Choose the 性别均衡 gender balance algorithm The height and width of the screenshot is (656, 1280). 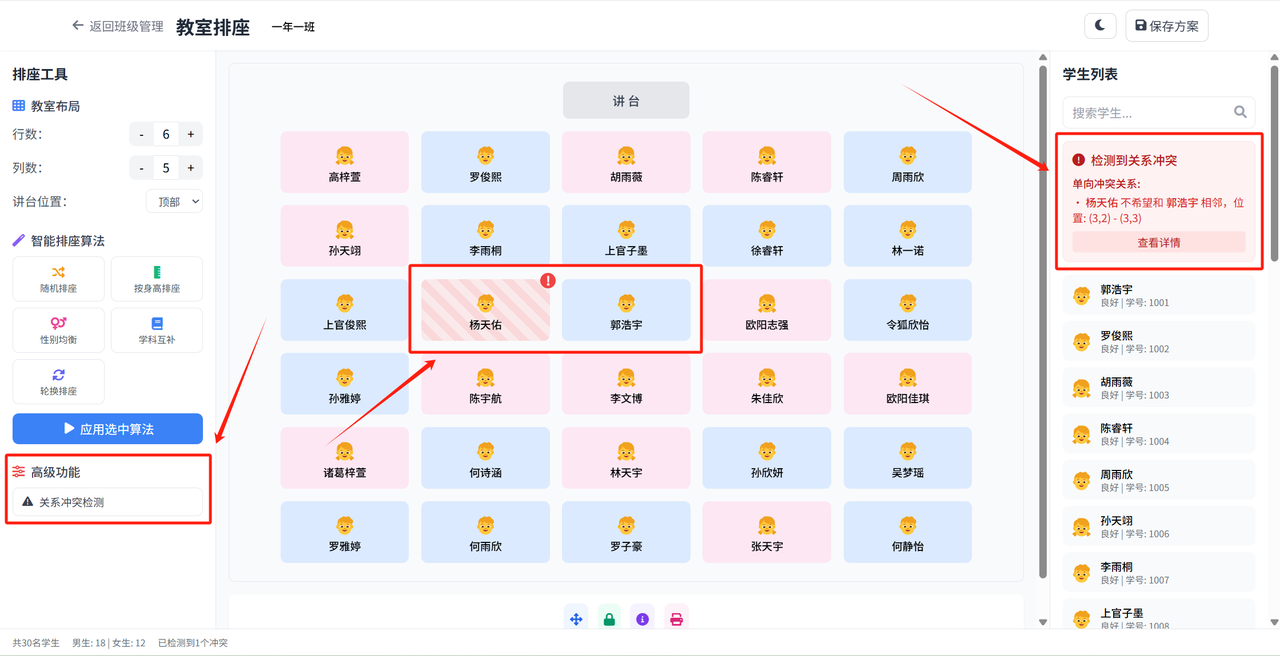point(58,330)
